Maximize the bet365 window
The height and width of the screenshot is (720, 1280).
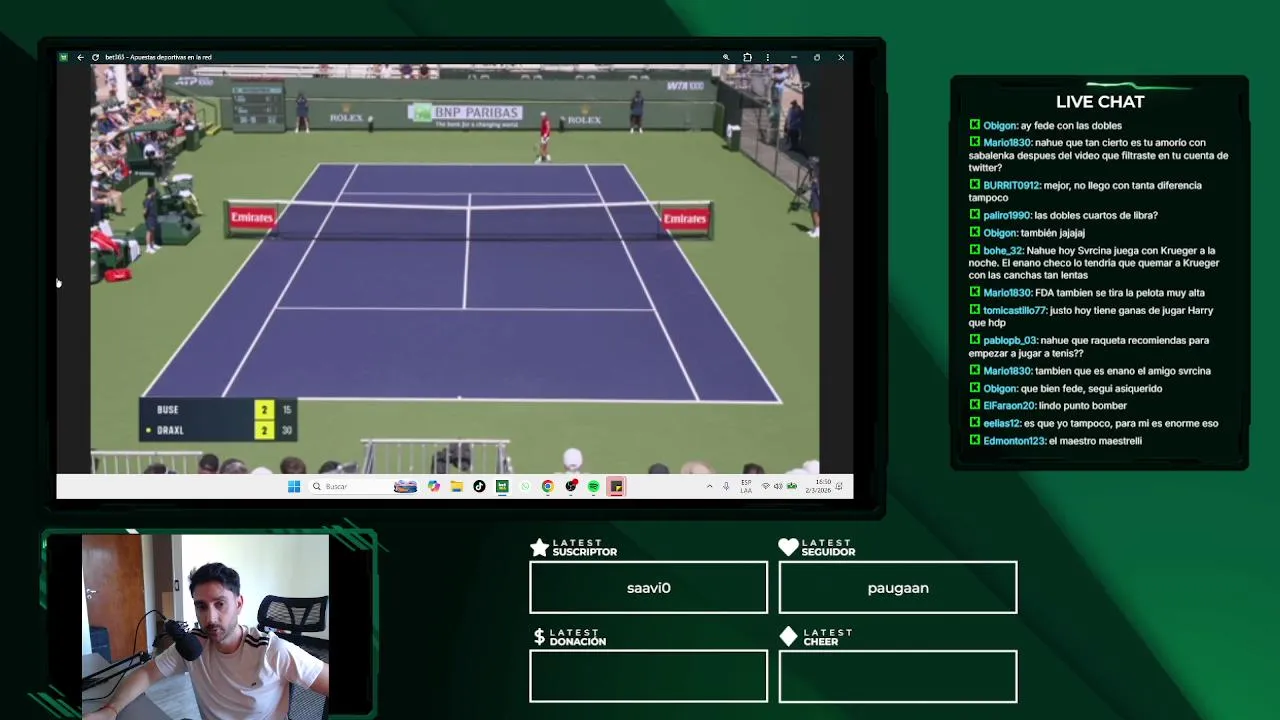click(817, 57)
